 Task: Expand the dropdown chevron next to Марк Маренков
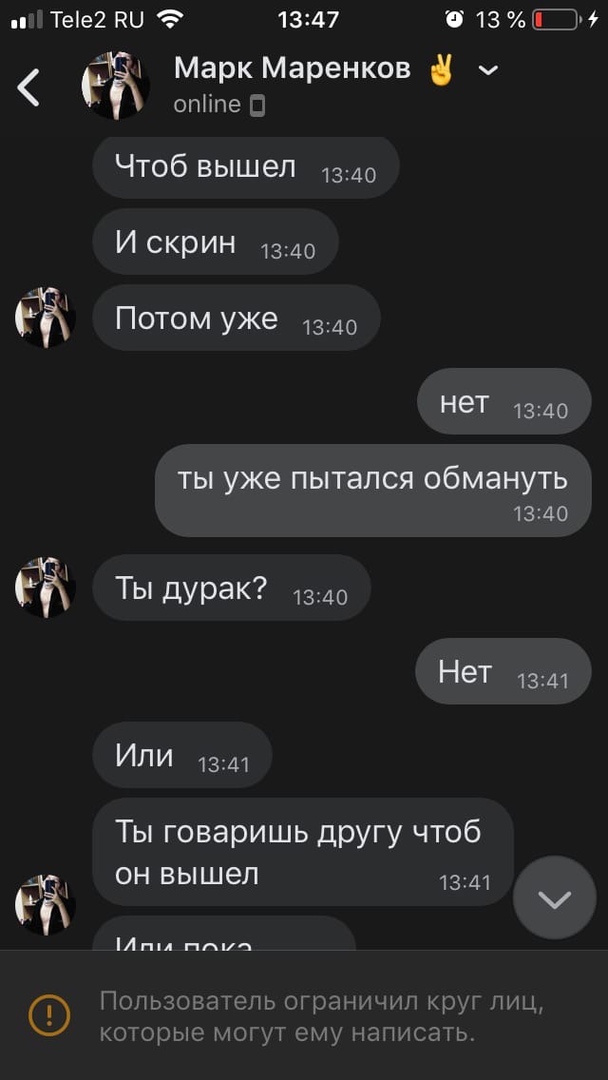pos(488,70)
